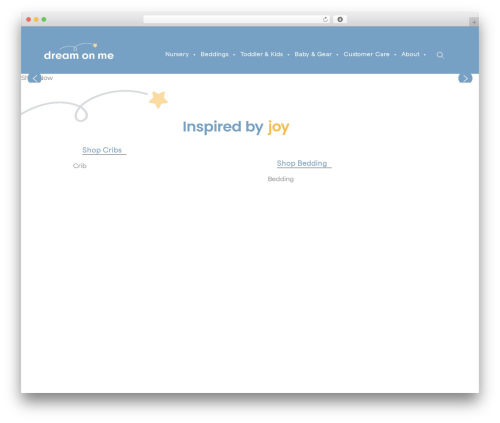500x423 pixels.
Task: Minimize the window with yellow button
Action: tap(36, 20)
